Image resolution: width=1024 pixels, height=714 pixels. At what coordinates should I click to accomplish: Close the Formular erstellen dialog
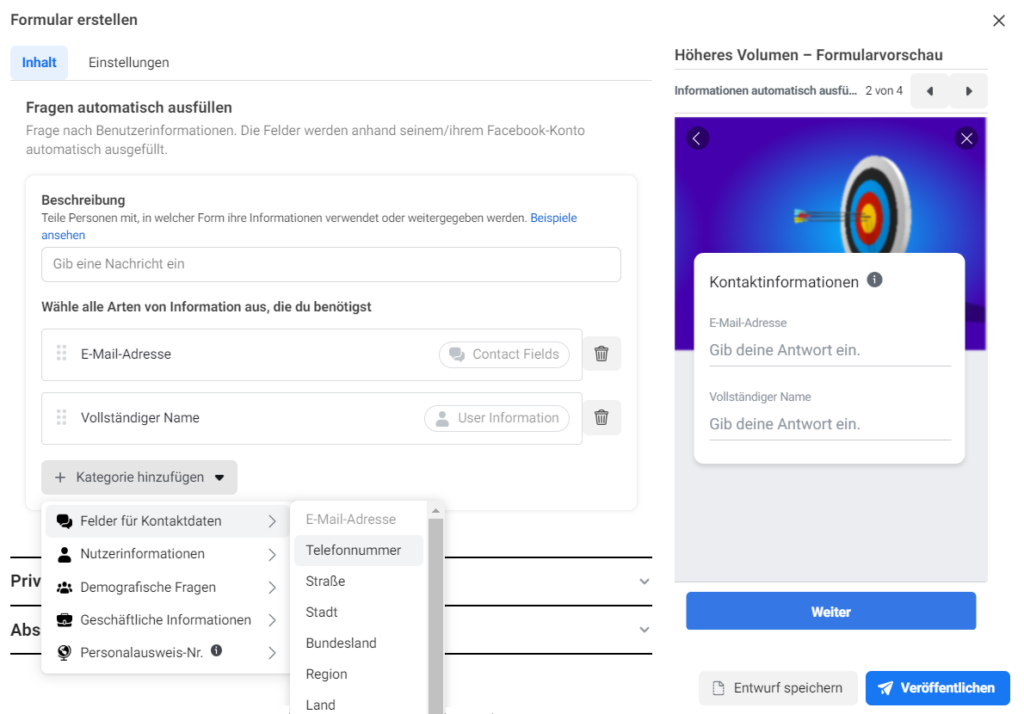click(x=999, y=21)
